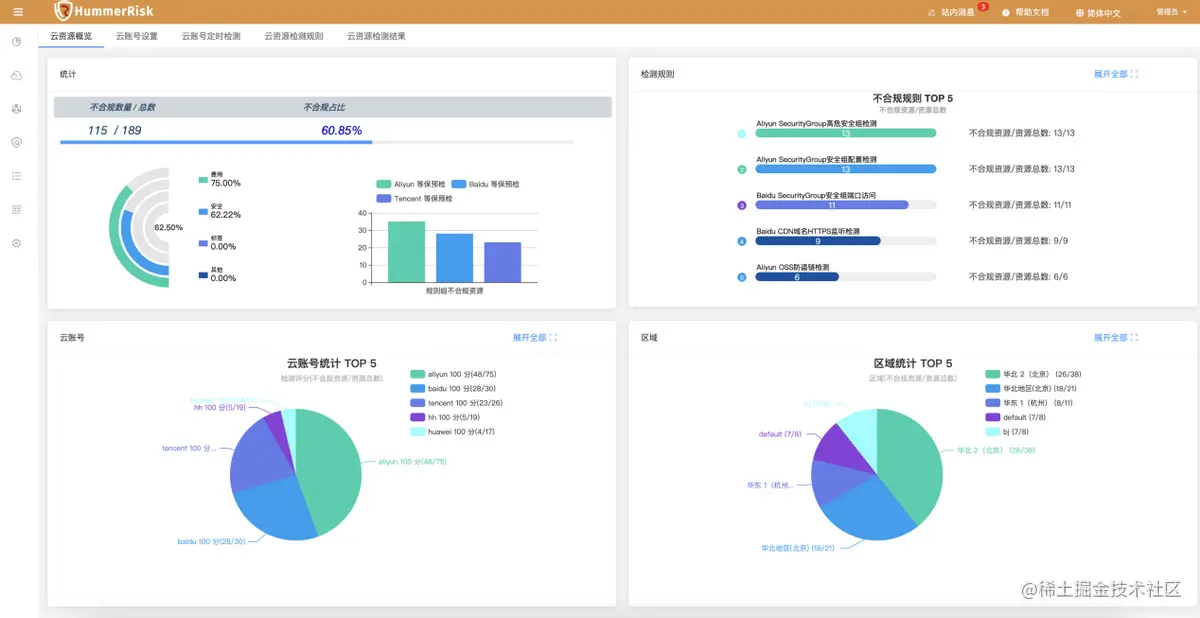Click the Aliyun OSS防盗链检测 rule bar
Viewport: 1200px width, 618px height.
[x=797, y=277]
